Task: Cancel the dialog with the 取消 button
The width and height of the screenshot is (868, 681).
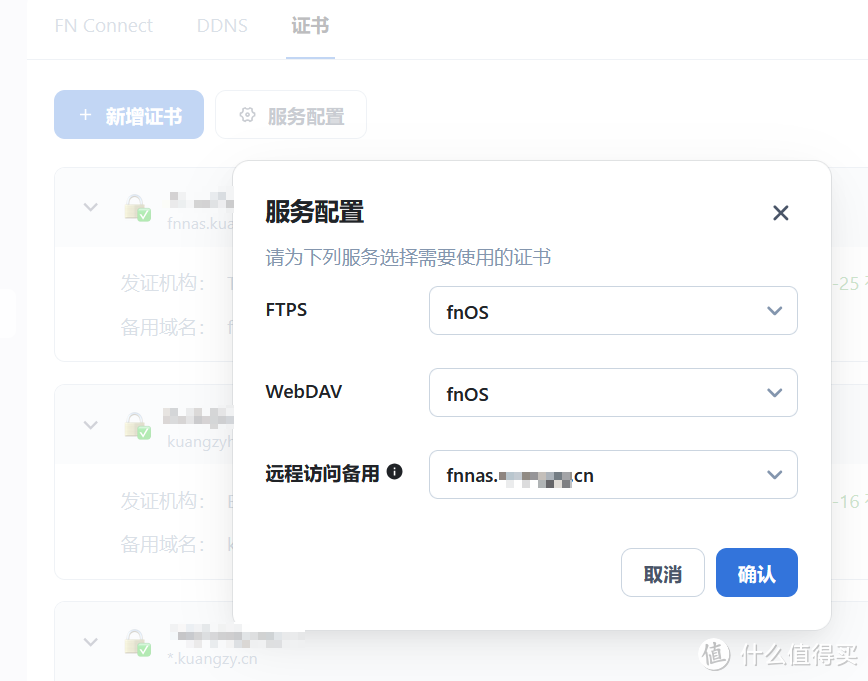Action: (662, 572)
